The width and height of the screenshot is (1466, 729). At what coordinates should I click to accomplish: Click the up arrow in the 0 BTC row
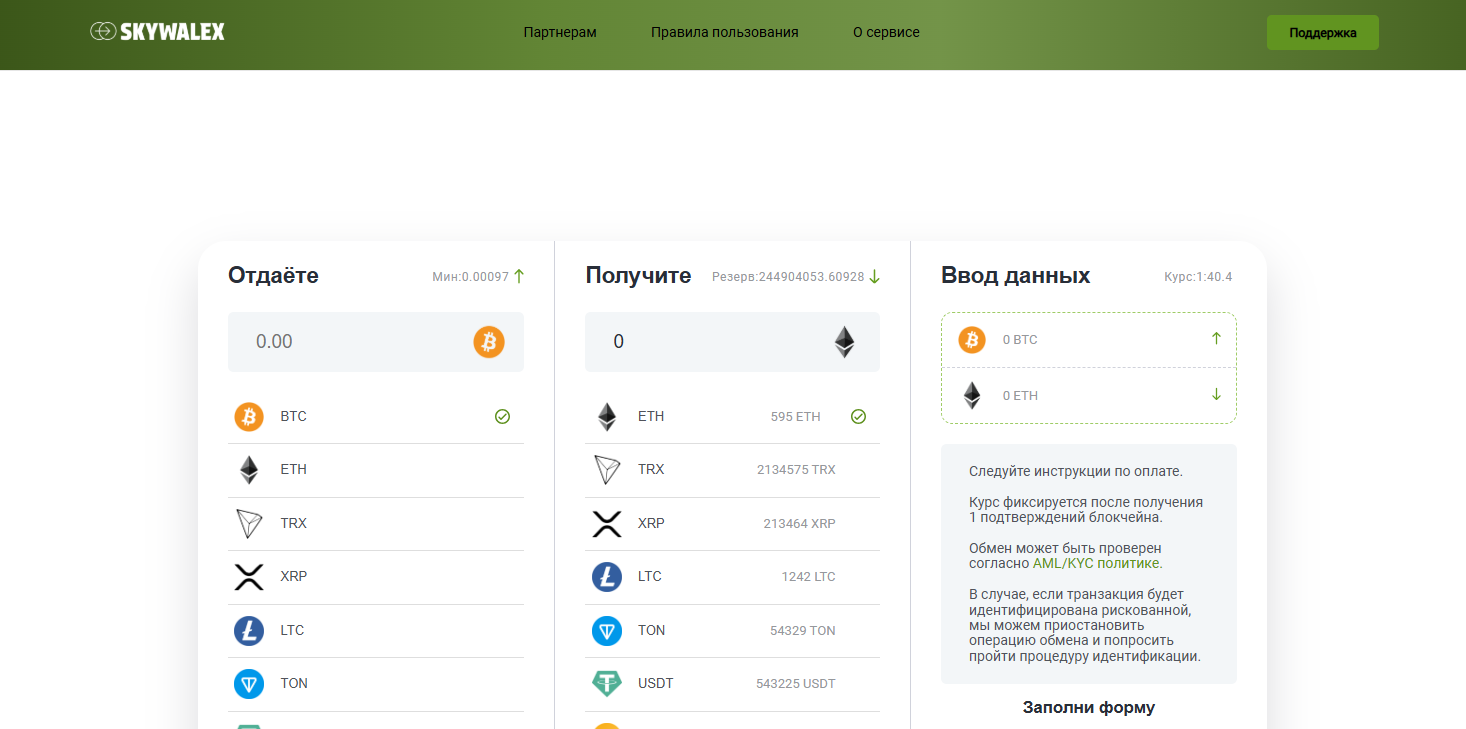click(x=1216, y=339)
